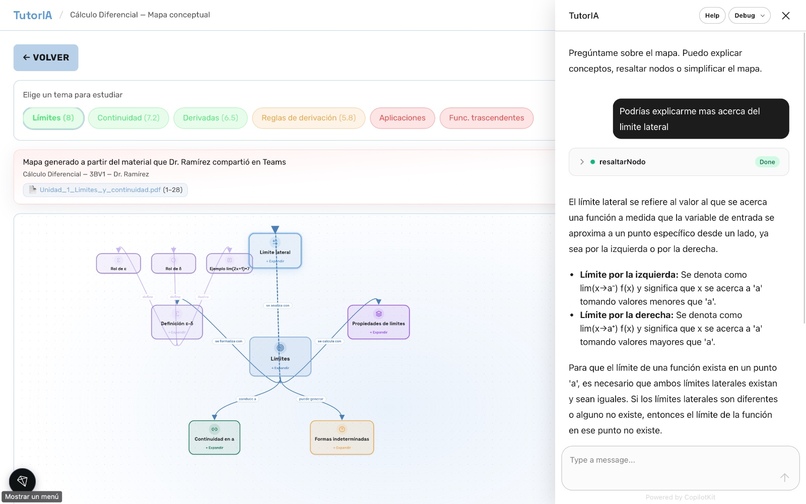Select the Límites (8) topic chip
This screenshot has height=504, width=806.
(x=53, y=118)
